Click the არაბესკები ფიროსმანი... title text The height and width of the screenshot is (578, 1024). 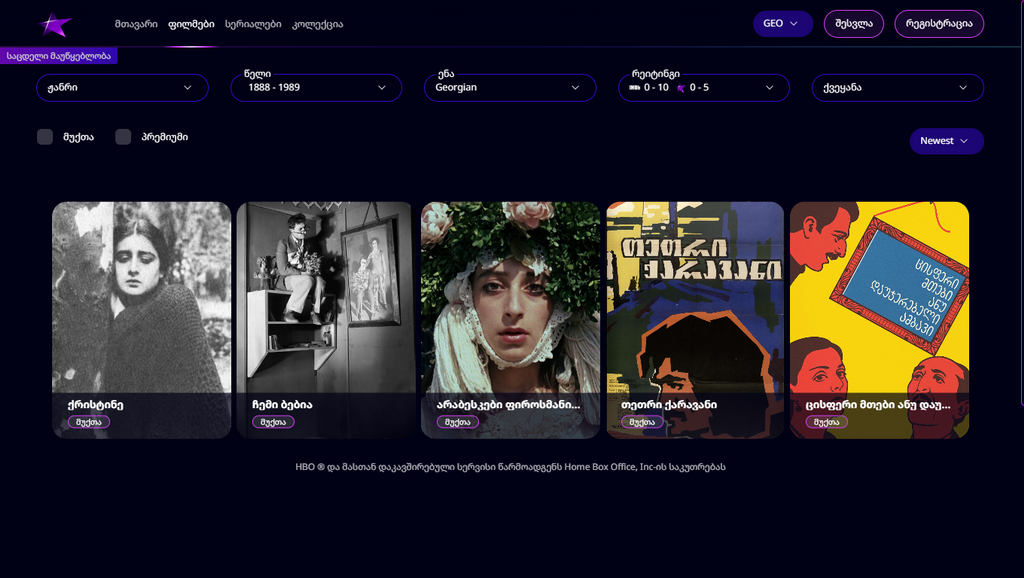(508, 405)
